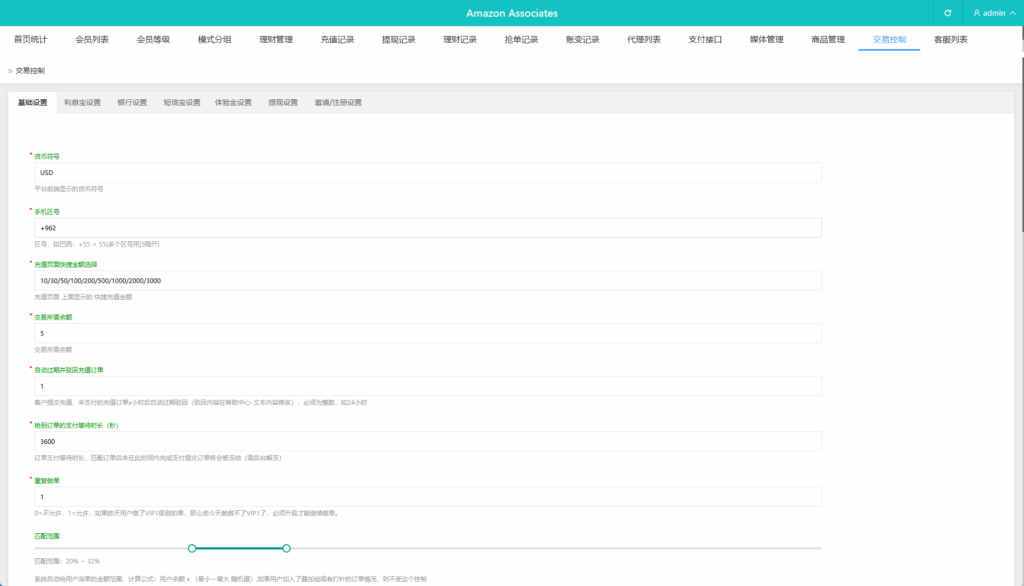Click the refresh icon in the header

948,13
